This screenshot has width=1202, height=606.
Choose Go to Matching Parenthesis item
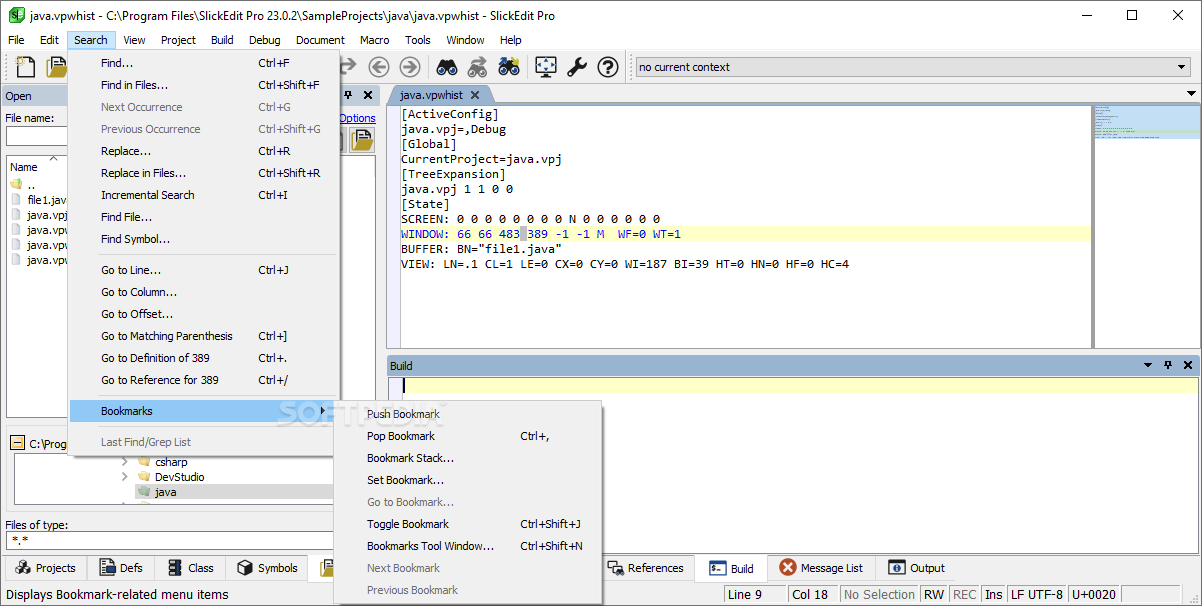click(204, 336)
